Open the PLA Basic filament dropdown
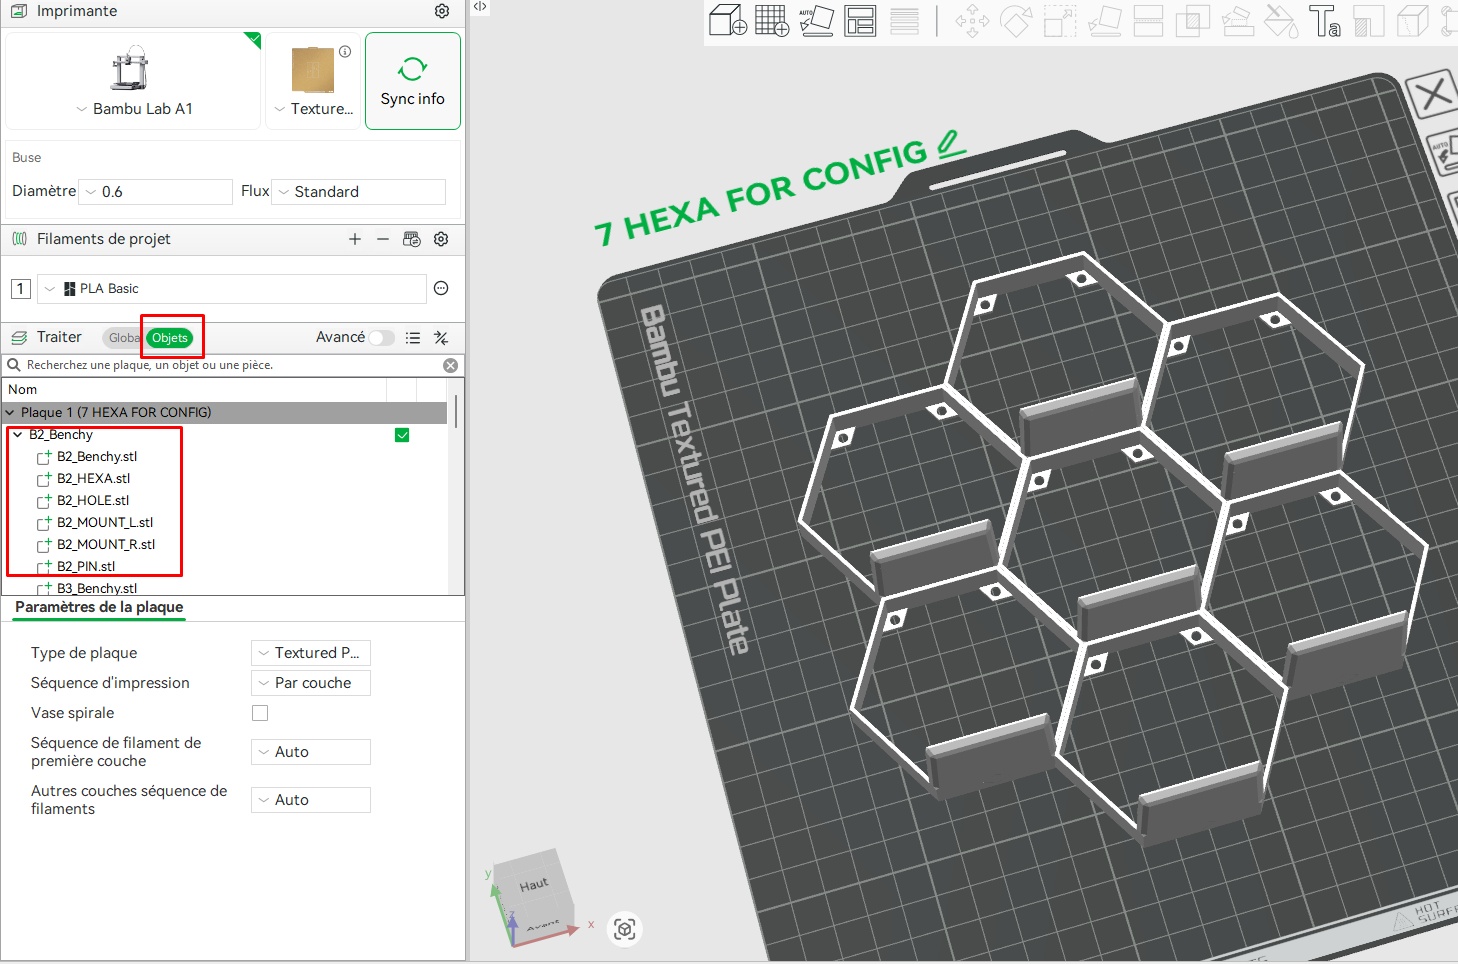Image resolution: width=1458 pixels, height=964 pixels. click(232, 289)
